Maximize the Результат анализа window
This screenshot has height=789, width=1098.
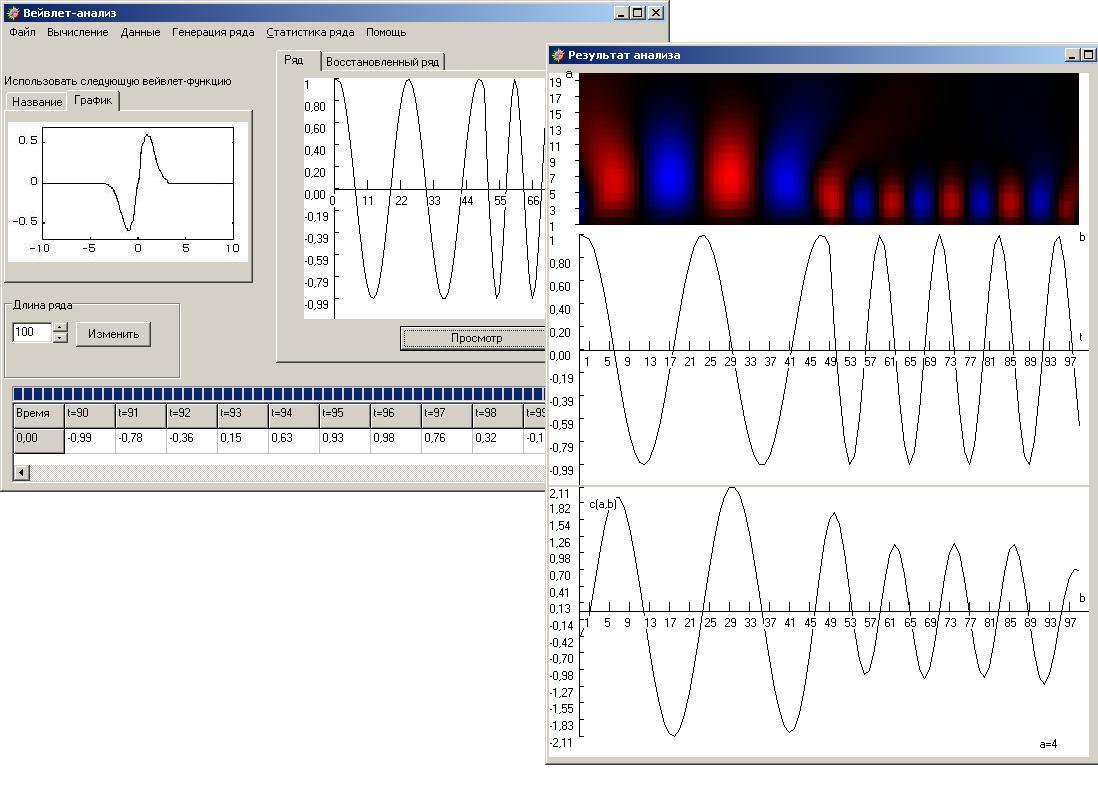coord(1090,55)
